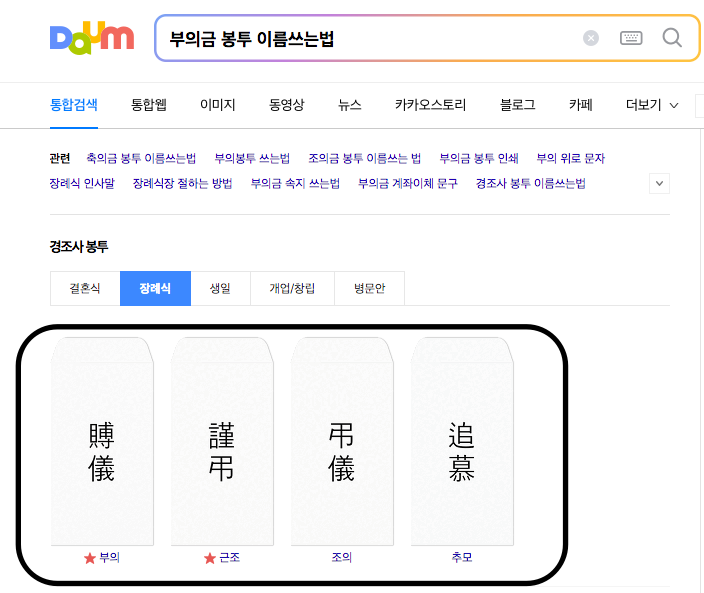This screenshot has width=704, height=593.
Task: Open related search 경조사 봉투 이름쓰는법
Action: point(531,183)
